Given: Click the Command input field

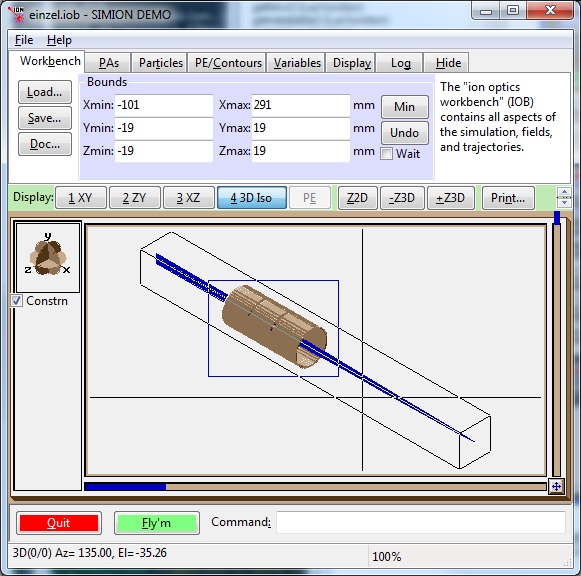Looking at the screenshot, I should coord(421,522).
